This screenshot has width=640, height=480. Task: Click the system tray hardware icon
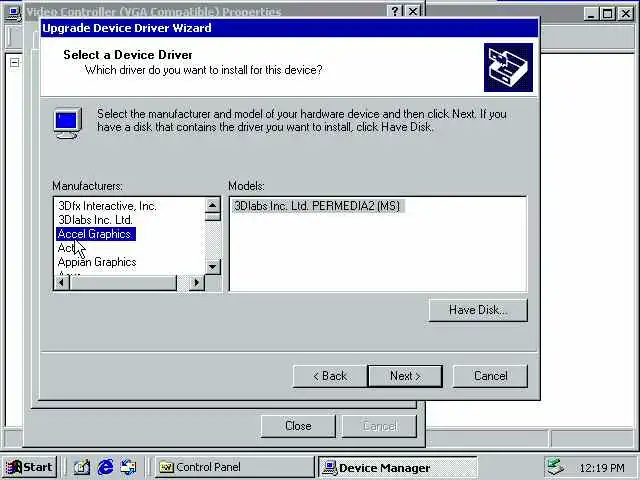pyautogui.click(x=555, y=467)
